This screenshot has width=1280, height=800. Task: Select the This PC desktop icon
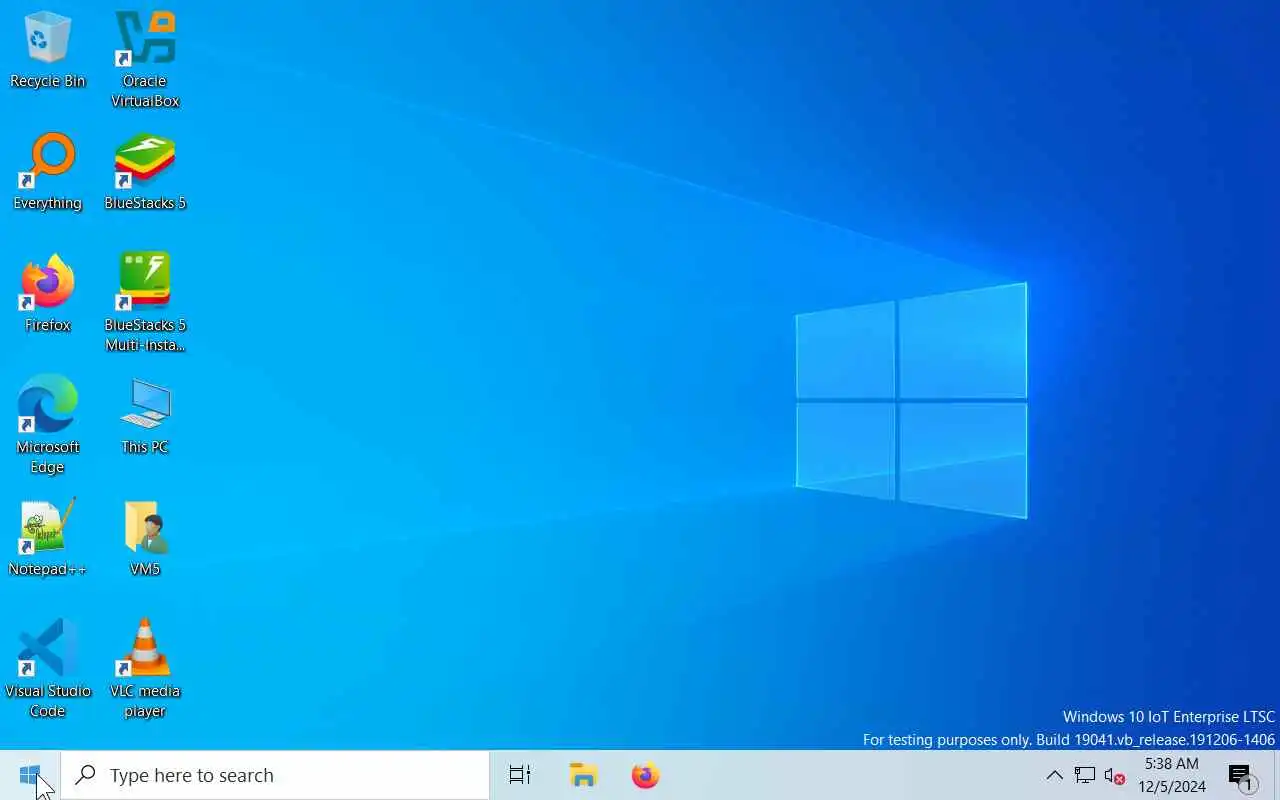[x=145, y=416]
